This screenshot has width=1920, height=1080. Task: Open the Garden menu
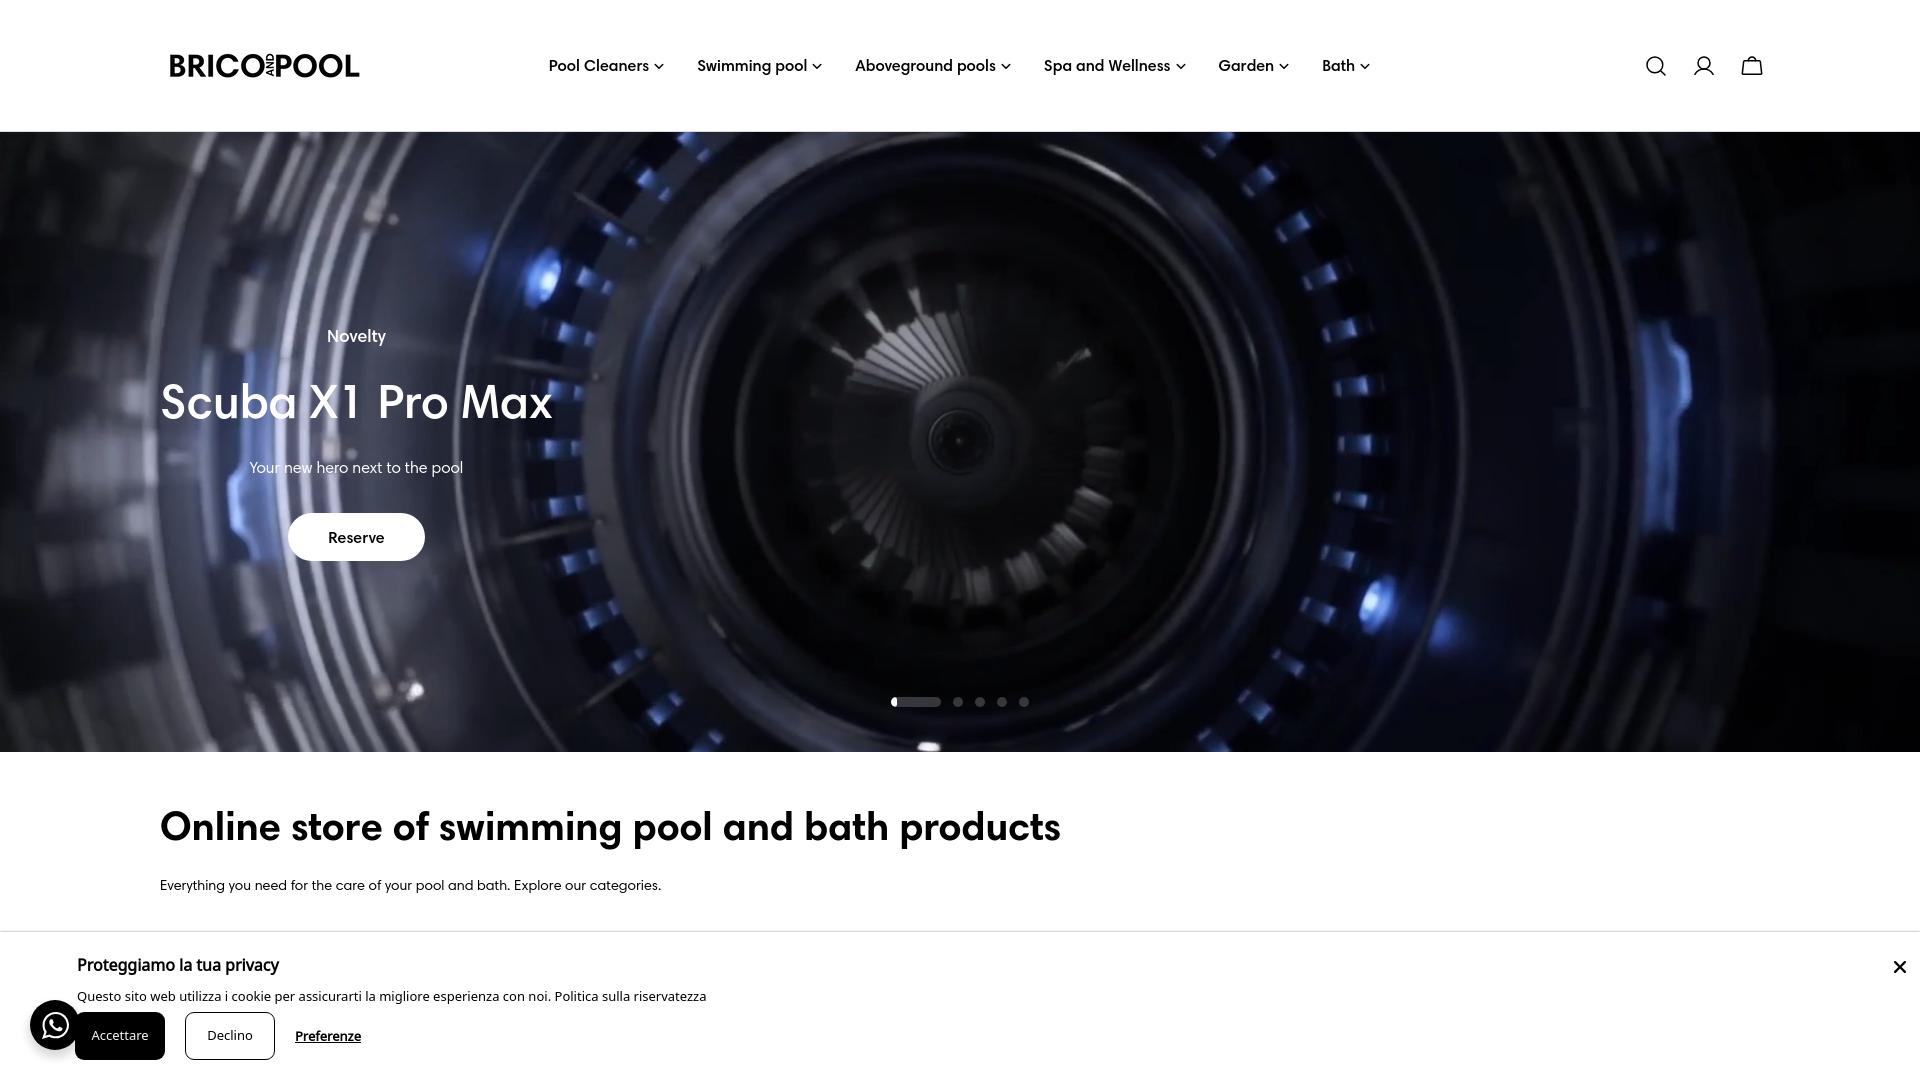[x=1254, y=66]
